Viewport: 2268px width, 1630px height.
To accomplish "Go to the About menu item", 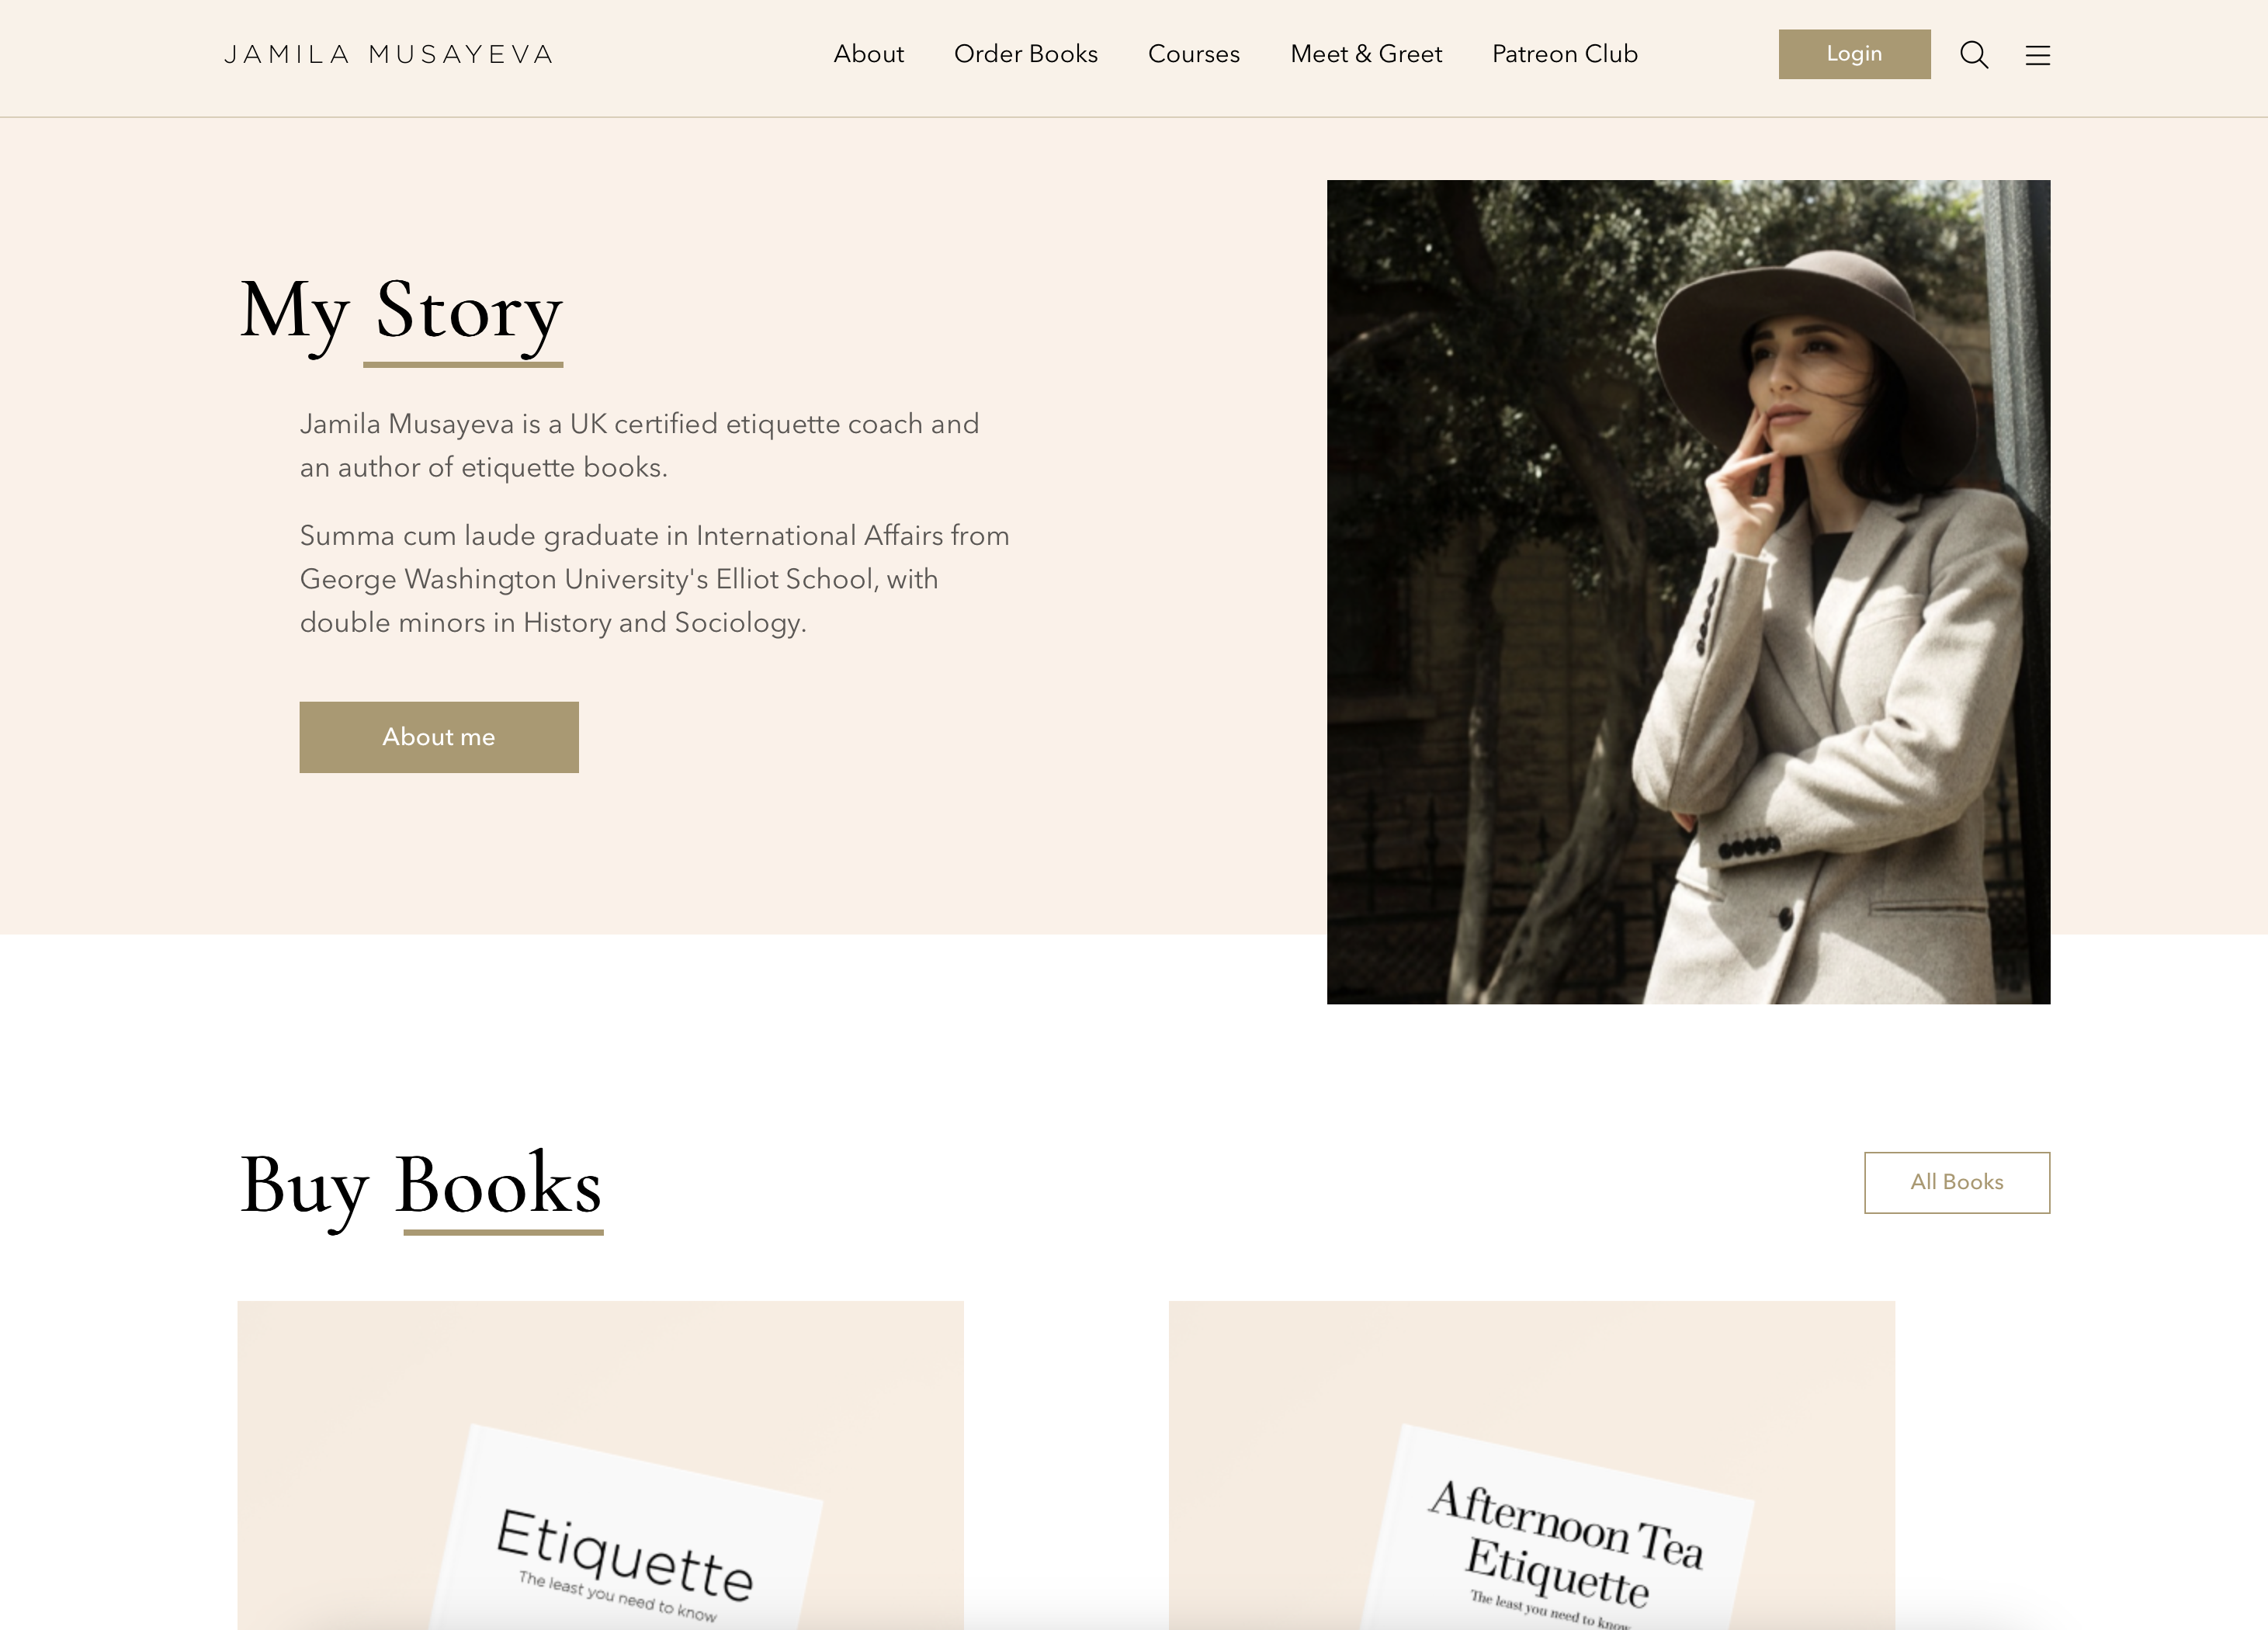I will point(868,54).
